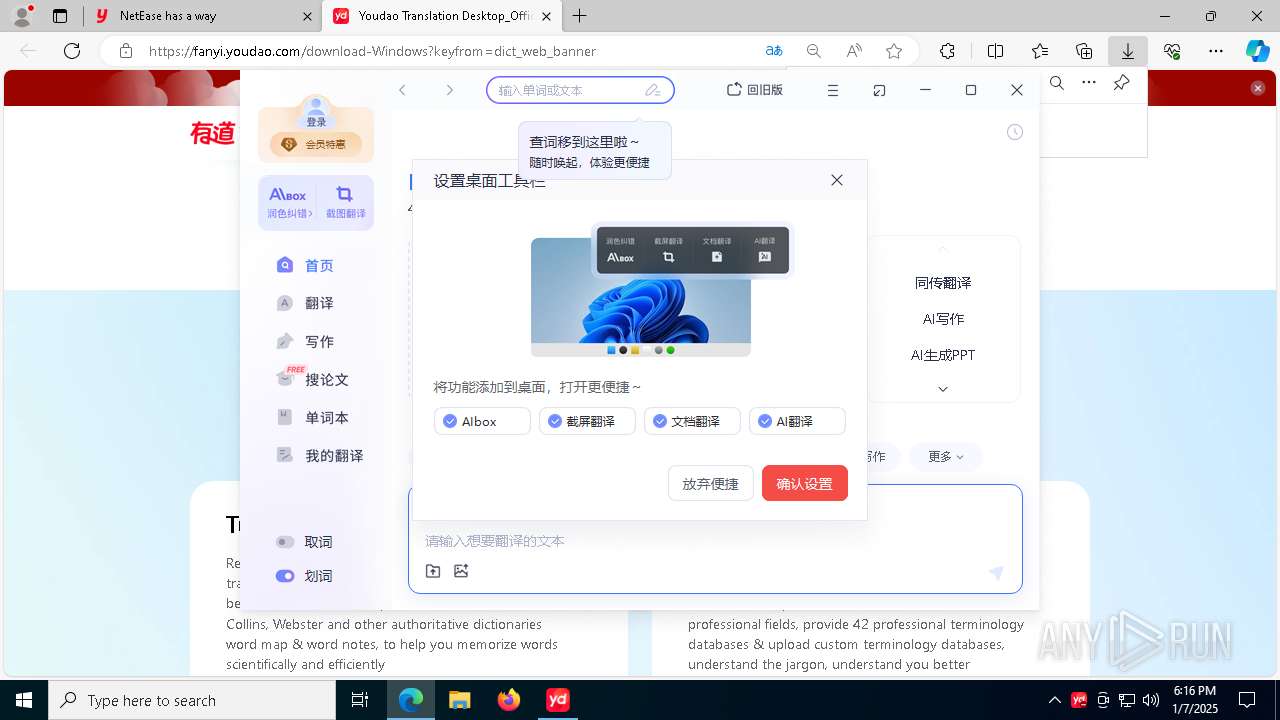Navigate forward in Youdao app
The height and width of the screenshot is (720, 1280).
pos(450,90)
